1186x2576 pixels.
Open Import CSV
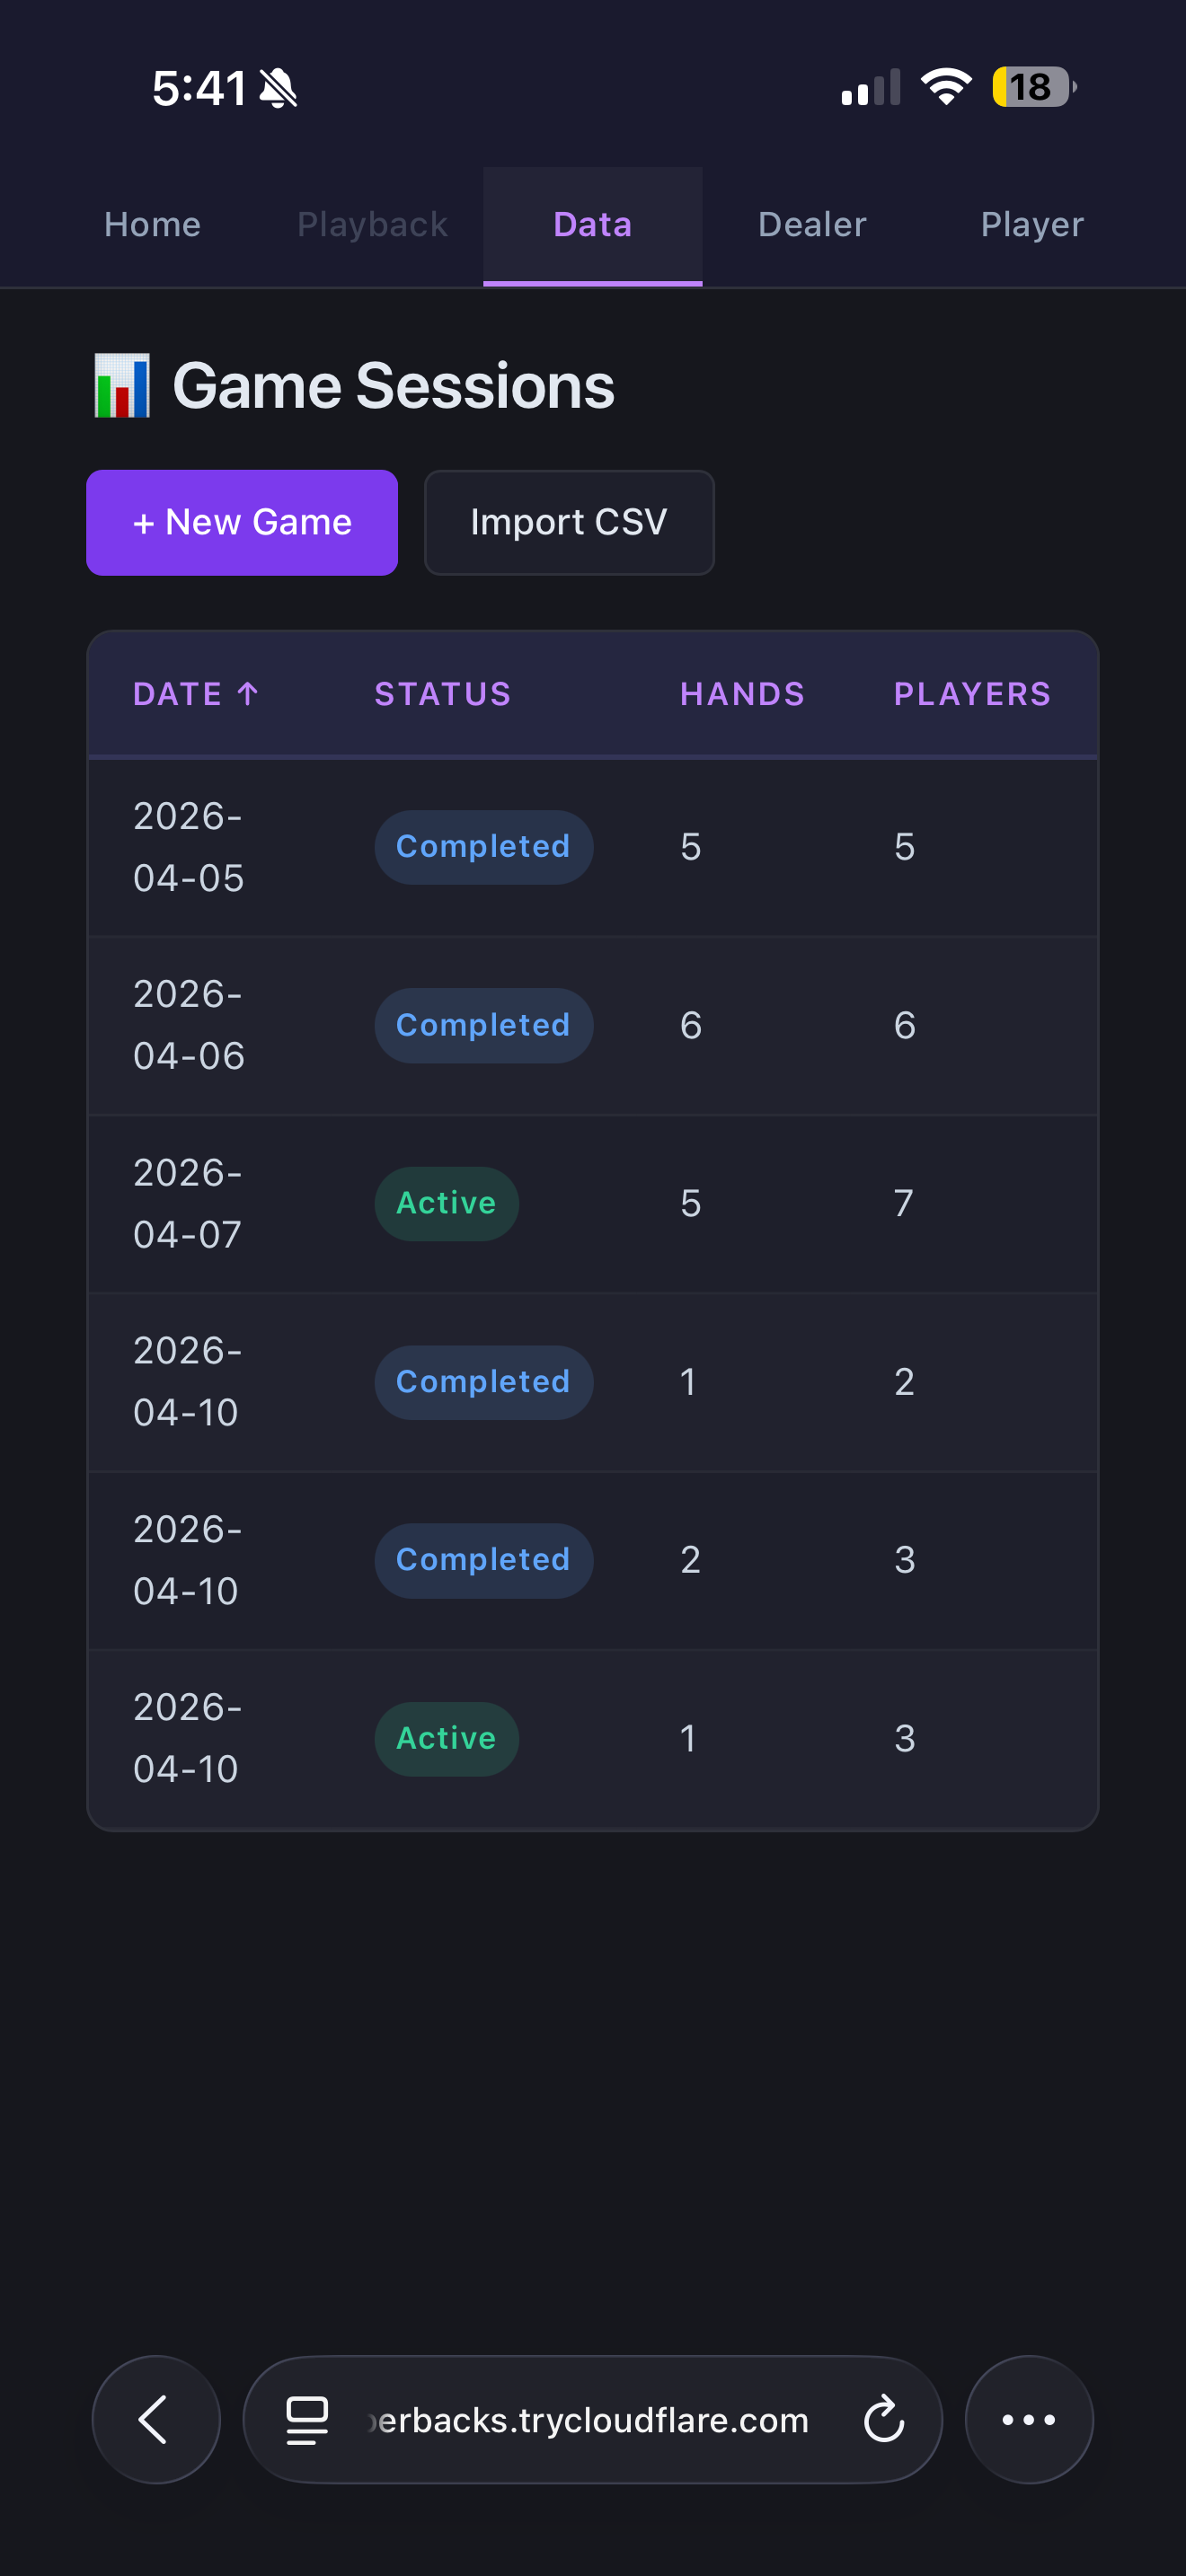pos(569,522)
